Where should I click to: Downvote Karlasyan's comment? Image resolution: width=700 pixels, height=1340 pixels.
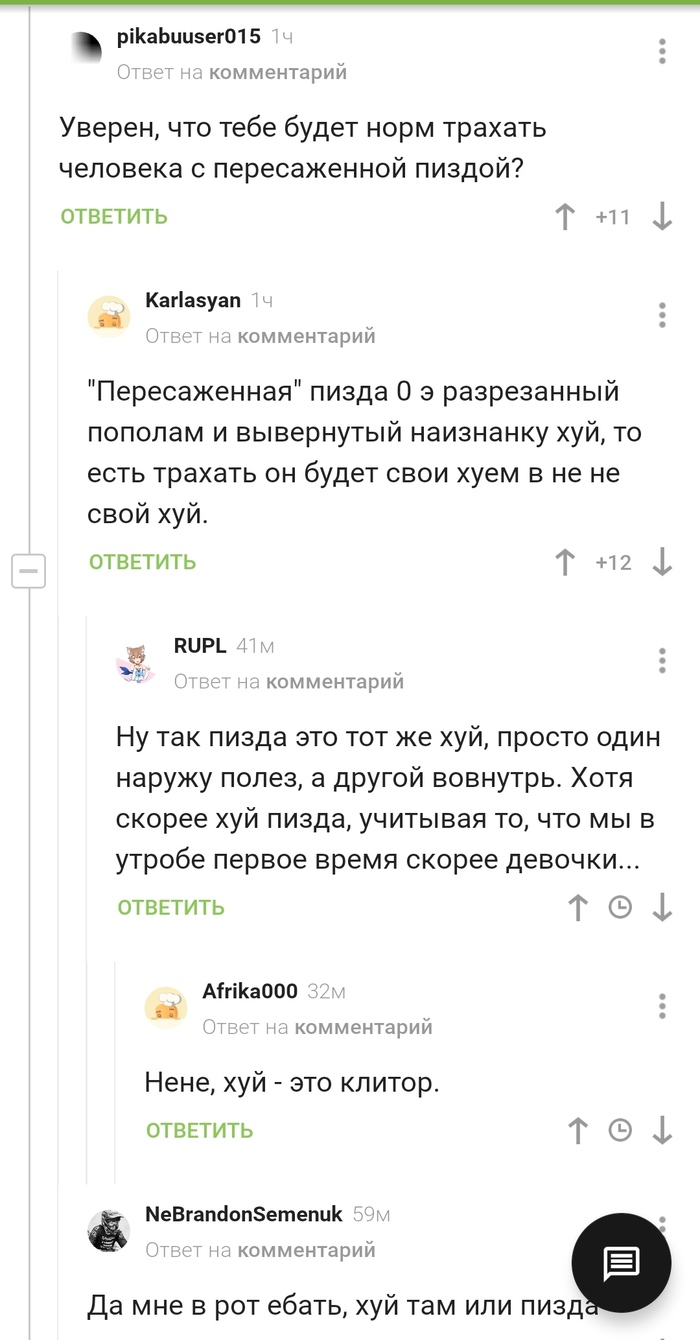(662, 562)
